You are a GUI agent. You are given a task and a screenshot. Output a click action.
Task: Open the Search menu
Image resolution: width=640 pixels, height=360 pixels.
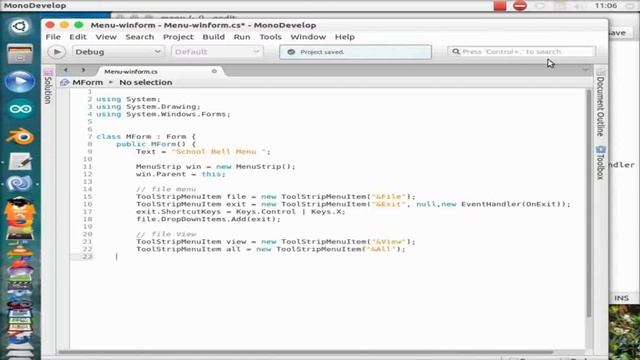pyautogui.click(x=140, y=37)
